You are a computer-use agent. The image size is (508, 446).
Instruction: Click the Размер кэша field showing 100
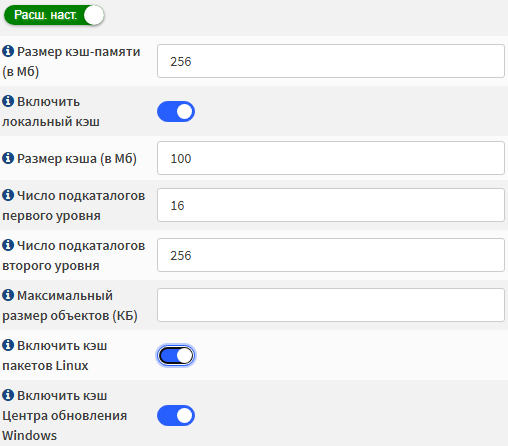click(331, 158)
